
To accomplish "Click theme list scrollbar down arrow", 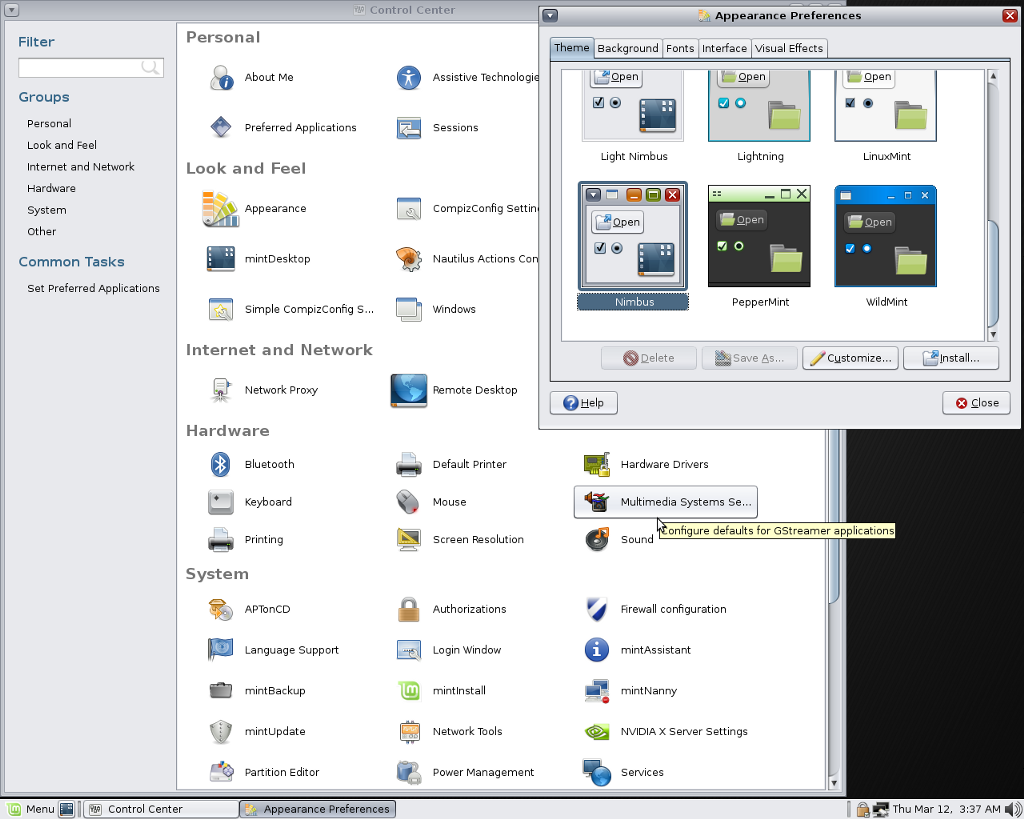I will click(x=993, y=334).
